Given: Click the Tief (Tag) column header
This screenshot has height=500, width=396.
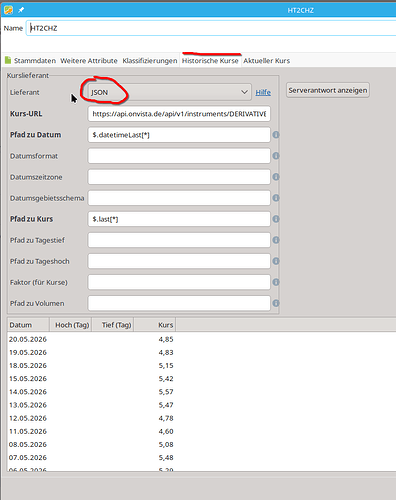Looking at the screenshot, I should click(113, 325).
